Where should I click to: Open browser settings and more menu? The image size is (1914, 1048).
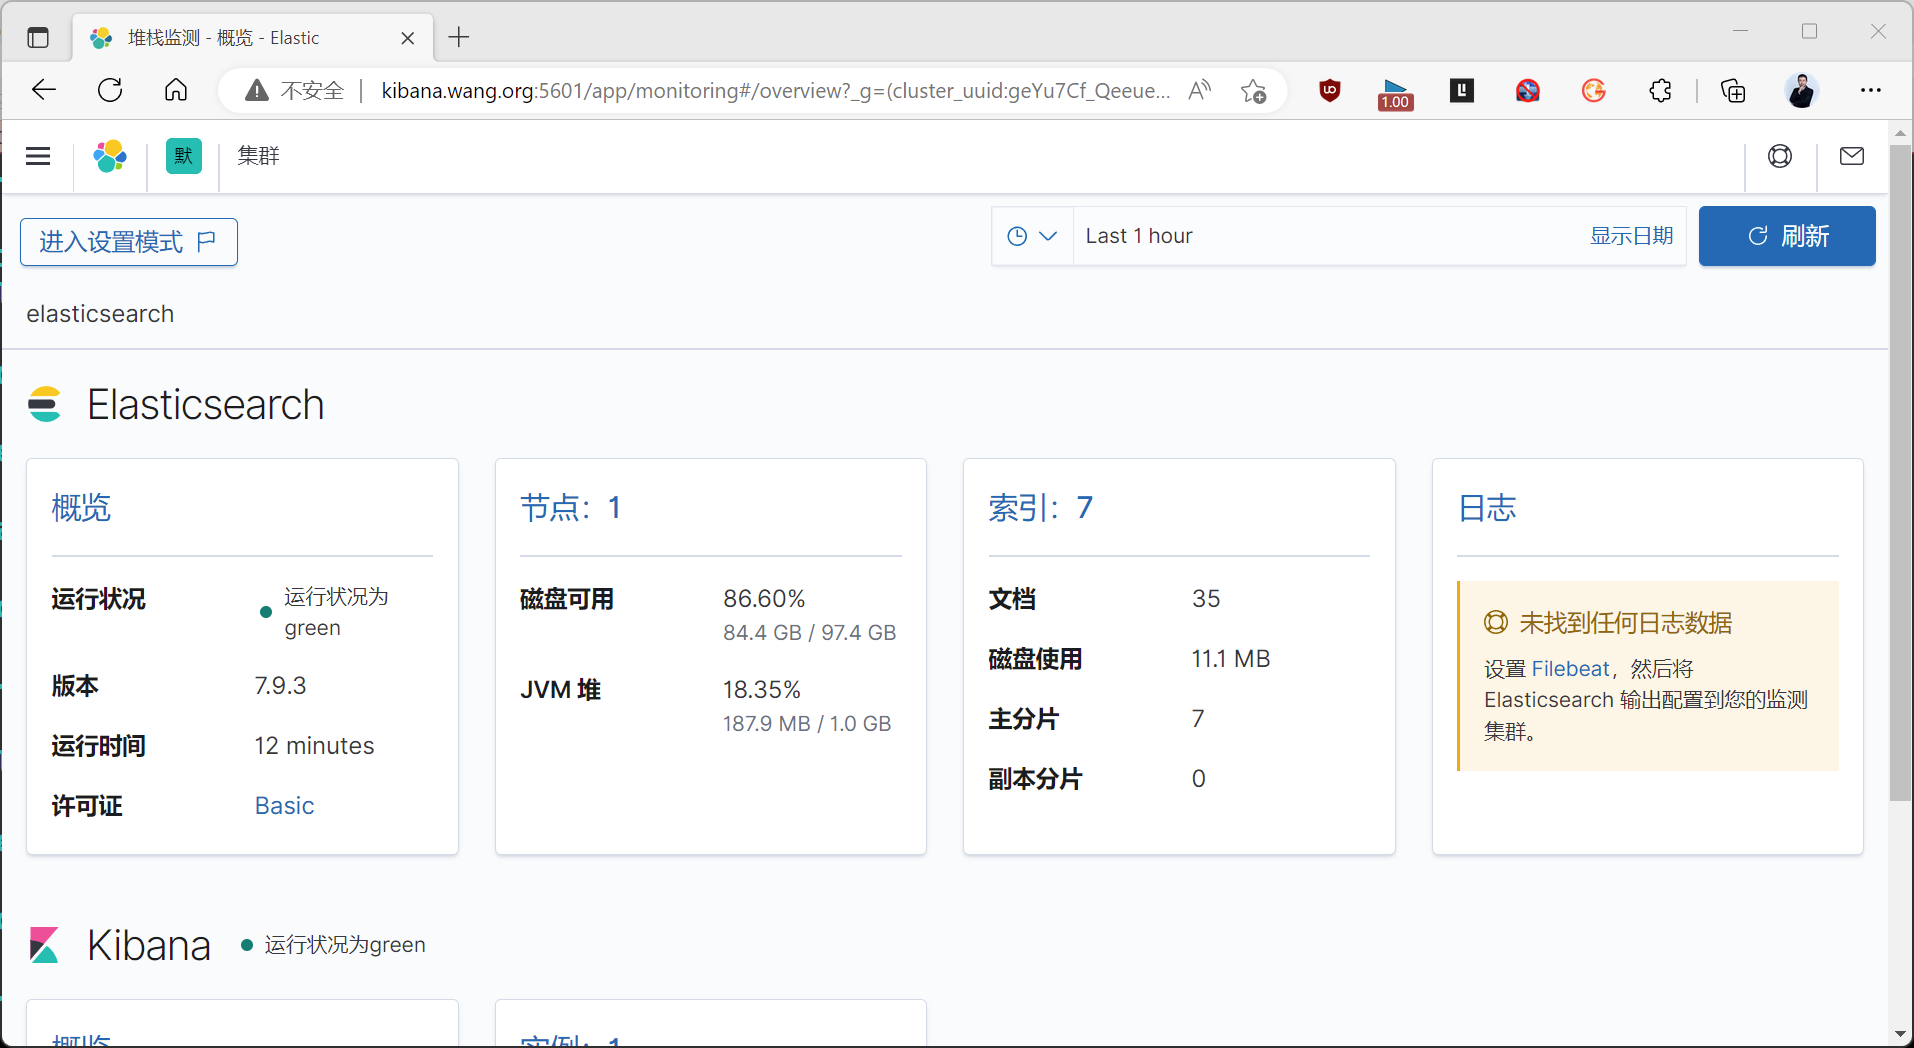click(1871, 90)
